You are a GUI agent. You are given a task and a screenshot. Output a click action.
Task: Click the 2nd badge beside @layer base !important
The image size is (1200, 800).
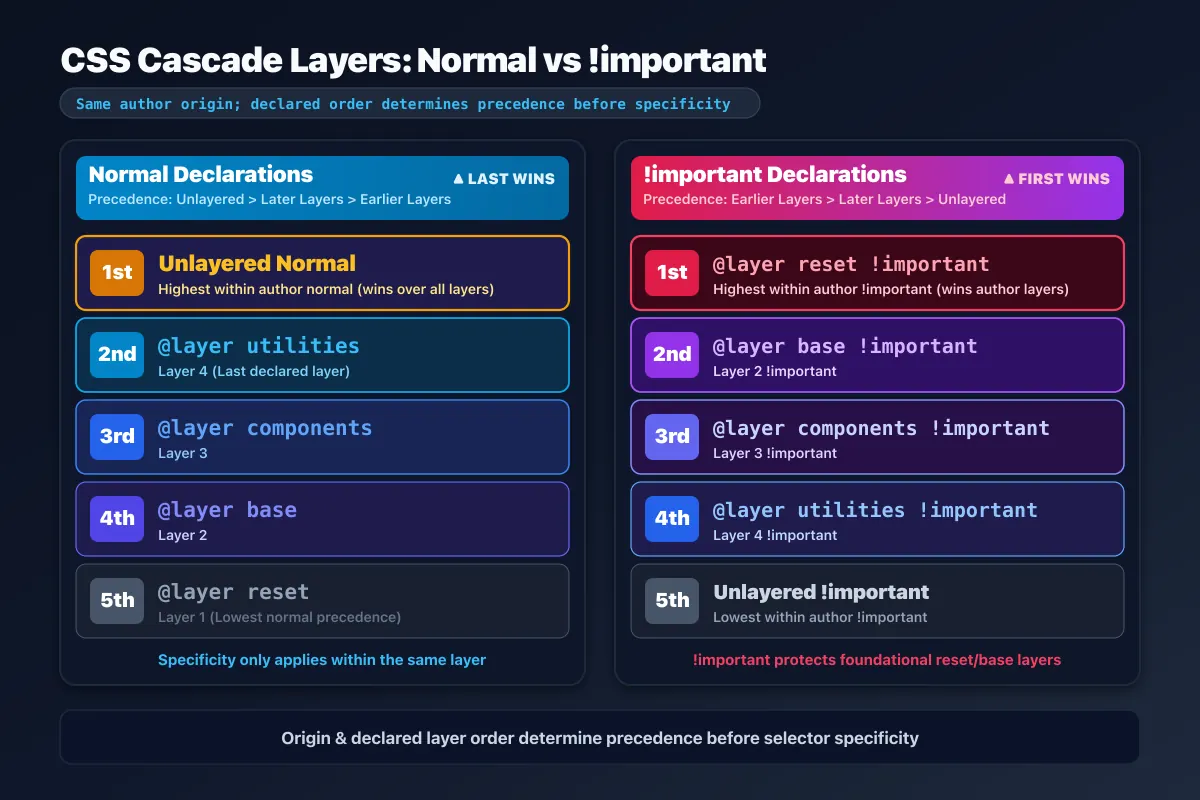[672, 355]
